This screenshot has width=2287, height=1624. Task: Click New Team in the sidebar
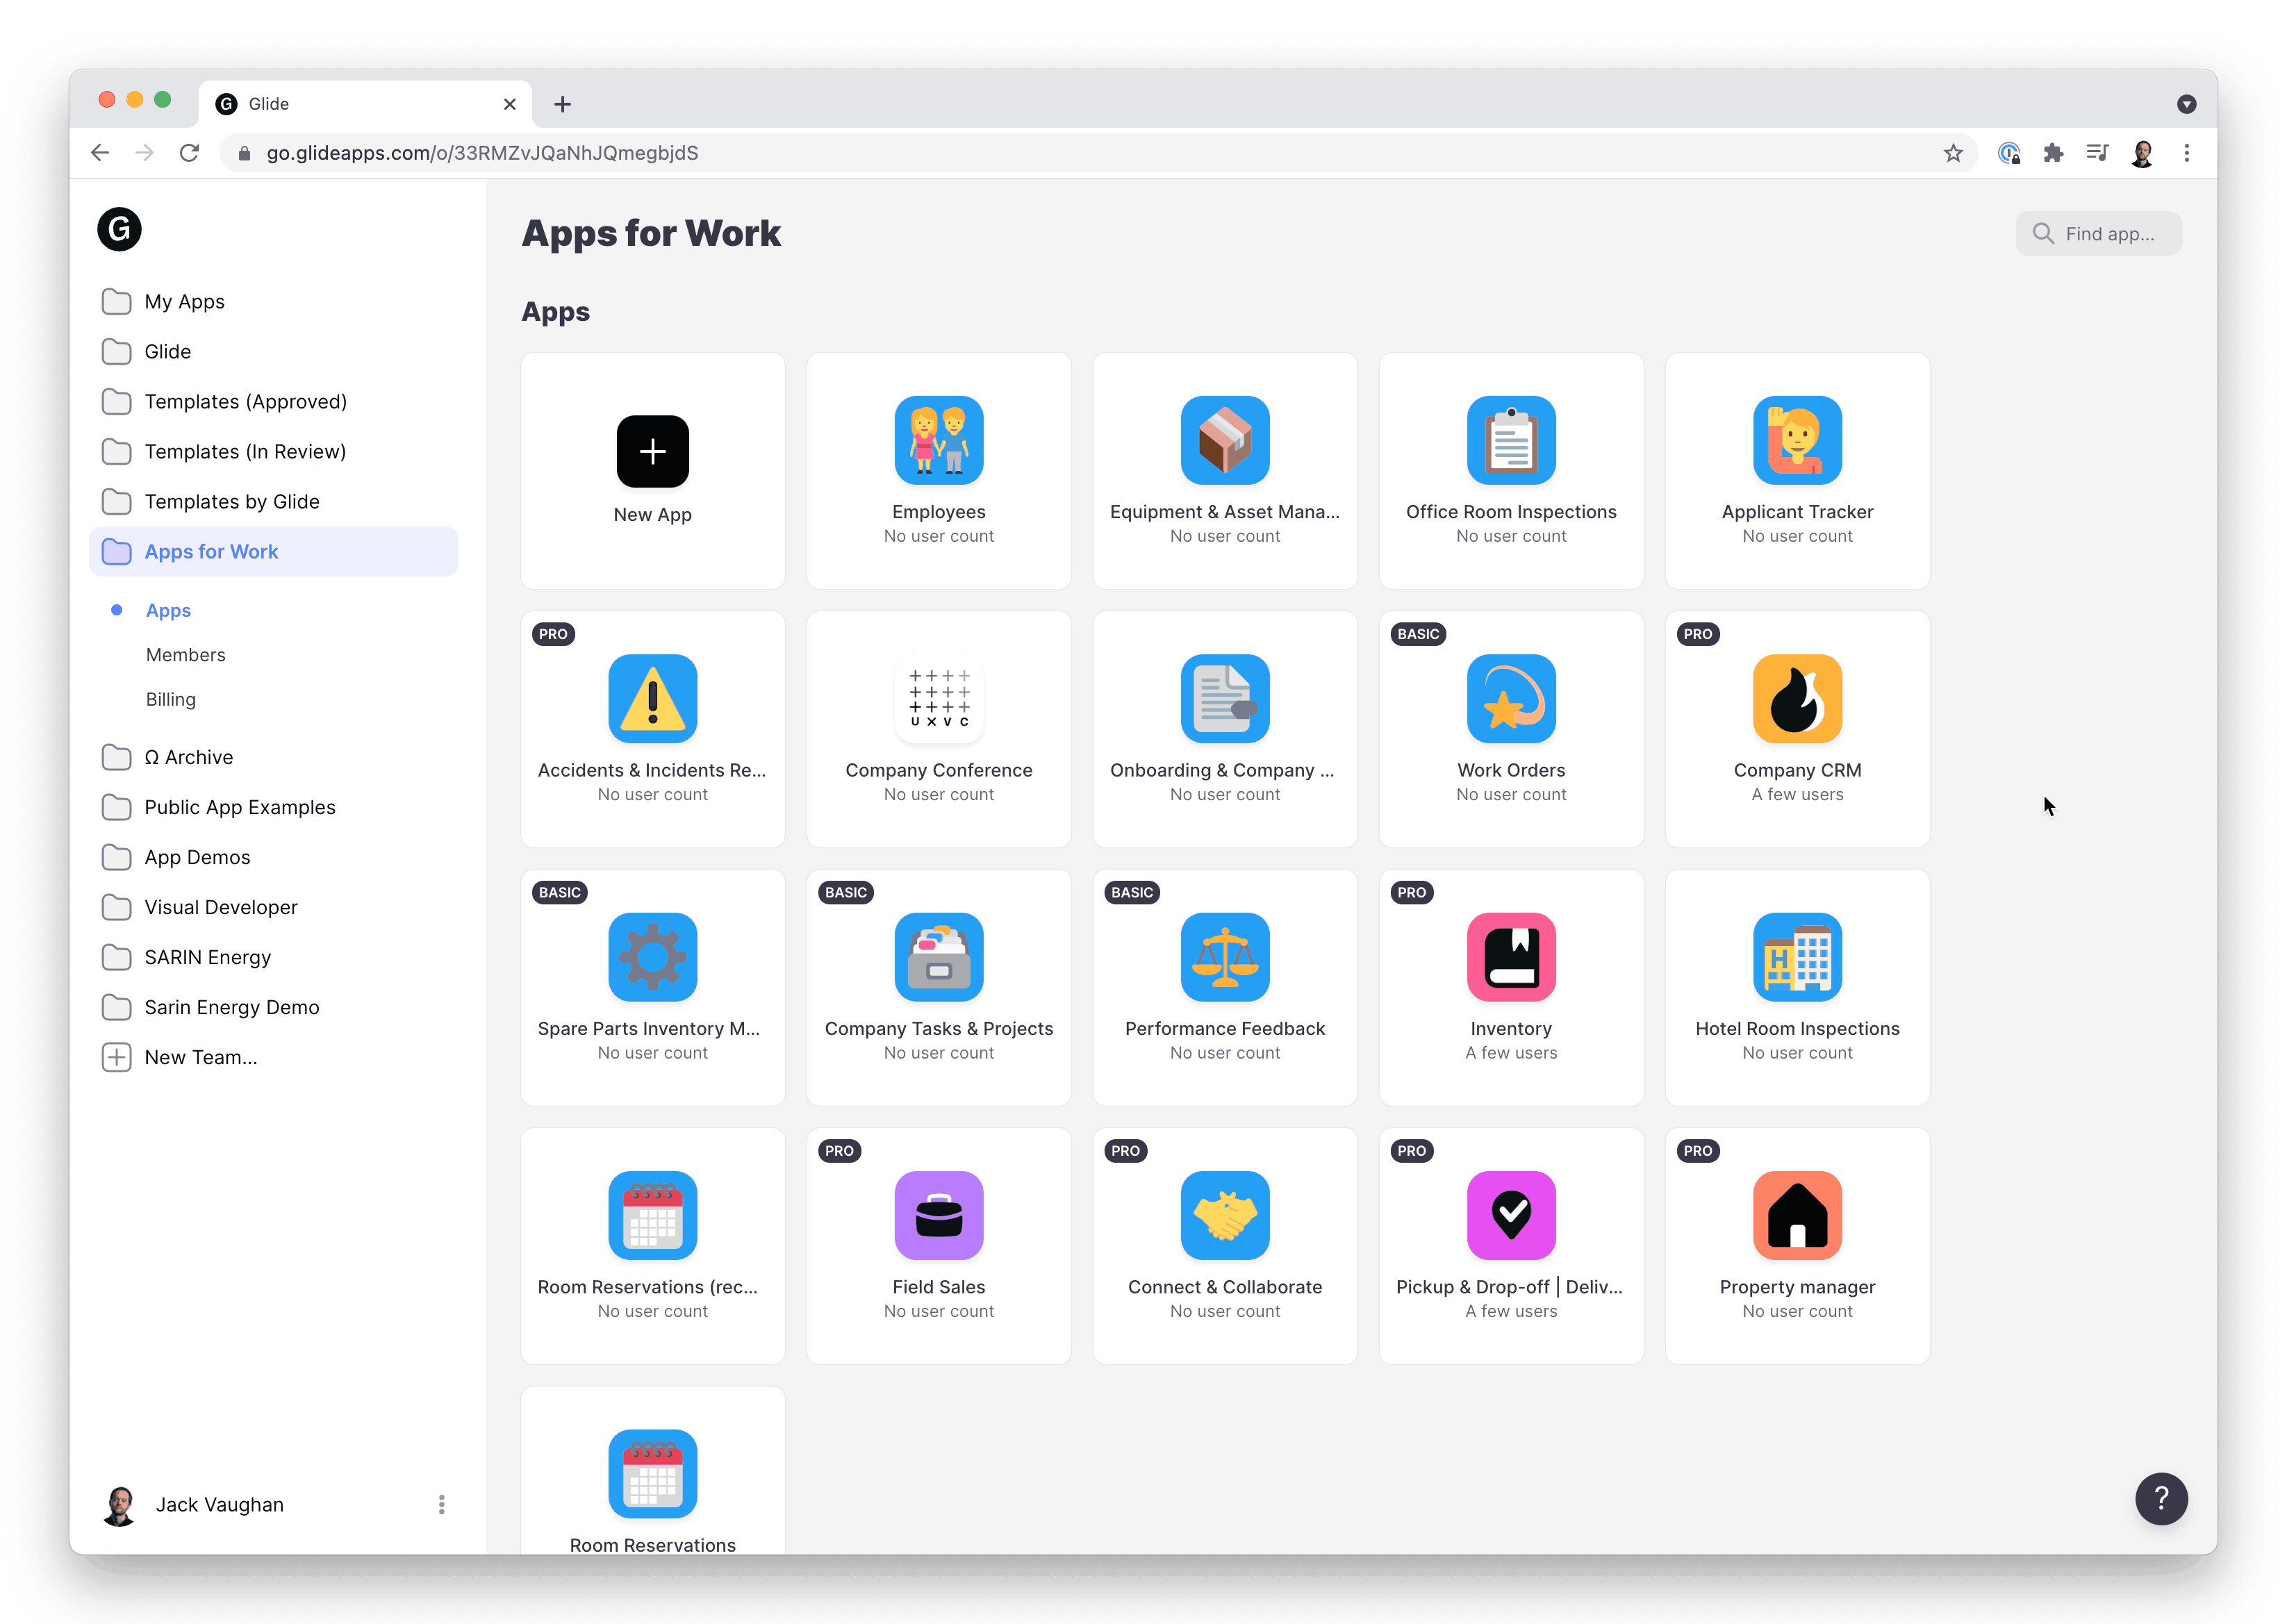199,1057
